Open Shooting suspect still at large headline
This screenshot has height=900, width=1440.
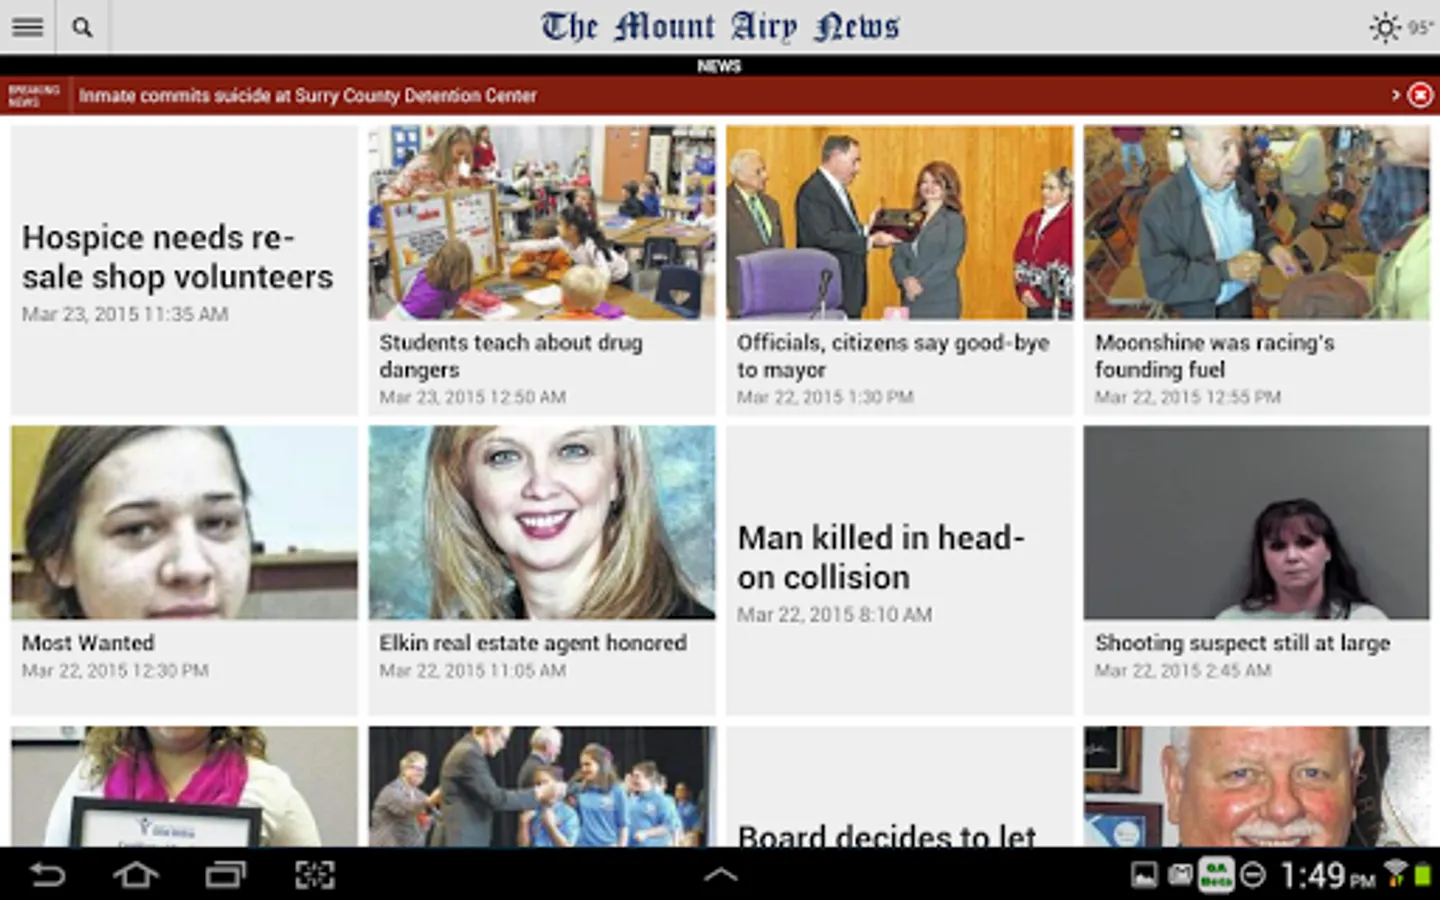point(1242,643)
